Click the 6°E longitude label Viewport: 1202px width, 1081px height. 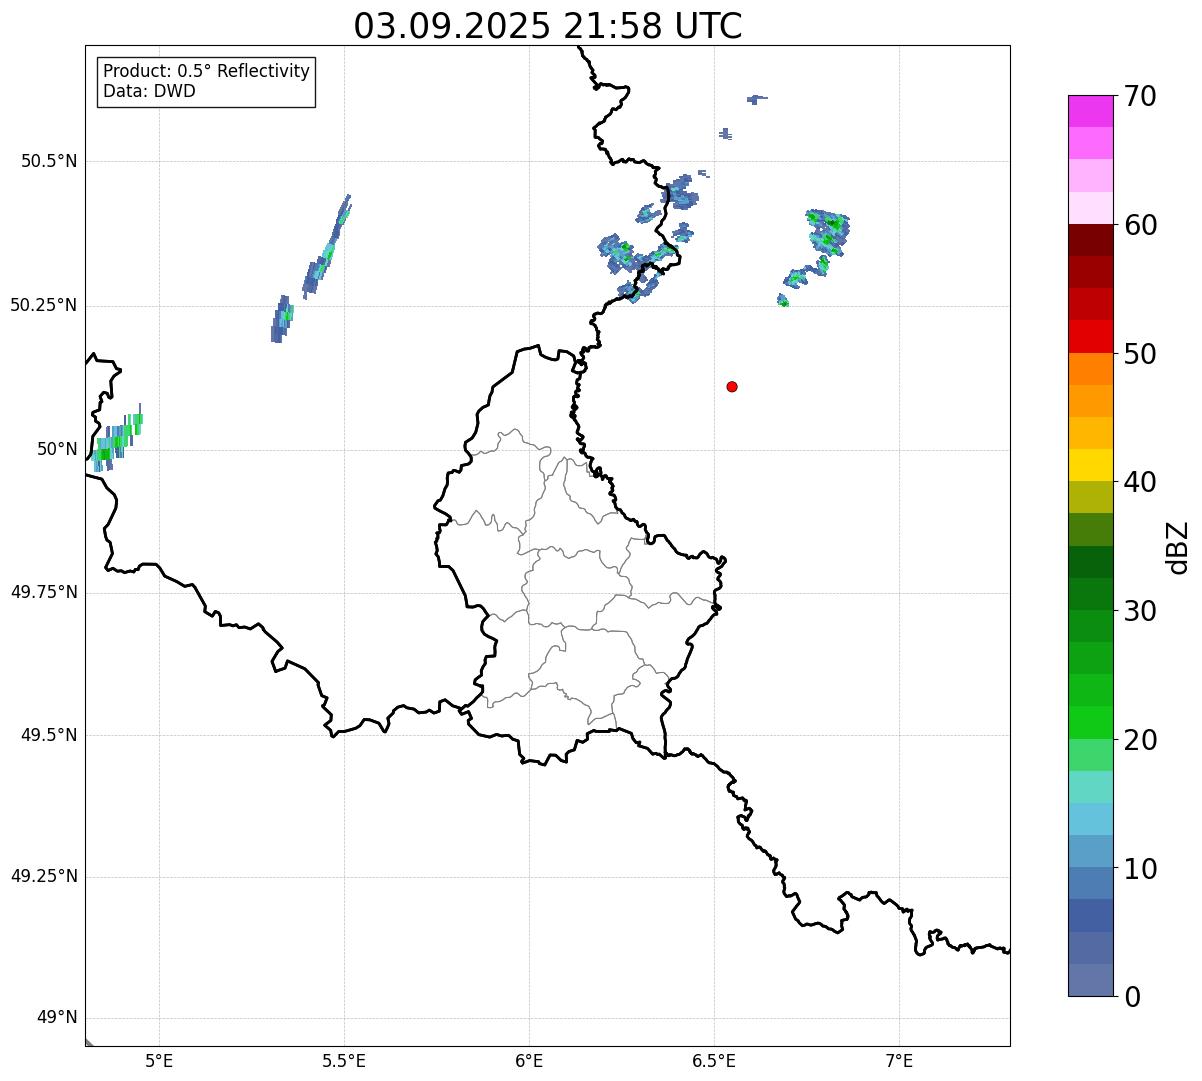(x=529, y=1061)
